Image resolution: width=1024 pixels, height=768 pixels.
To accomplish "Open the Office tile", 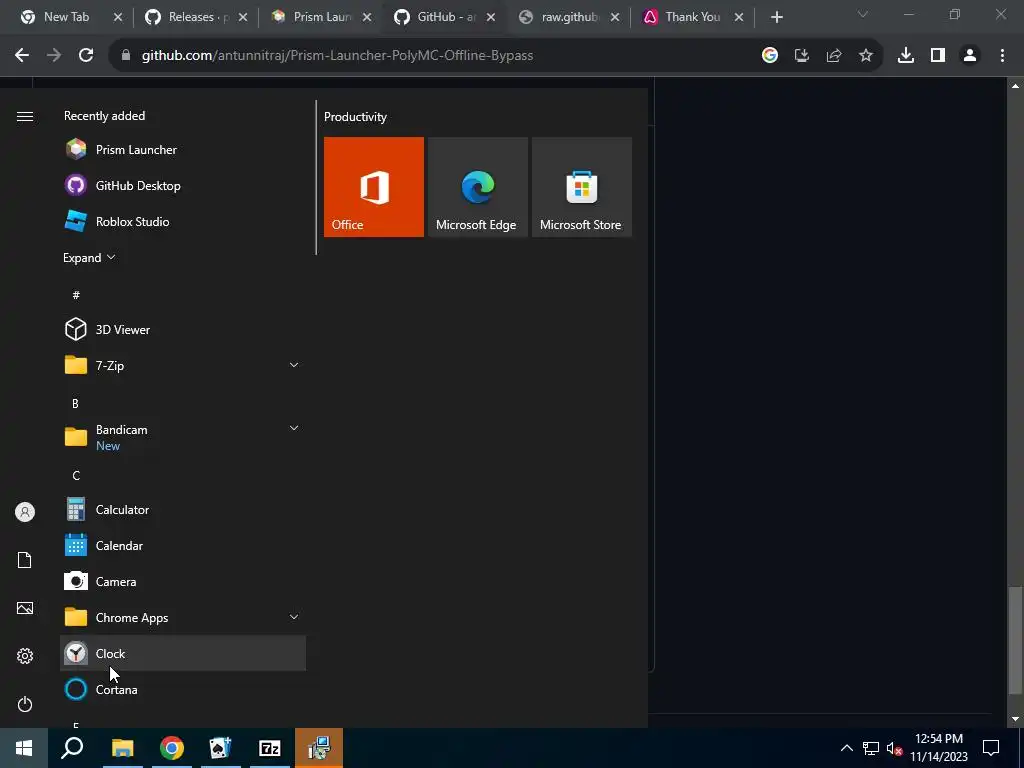I will tap(374, 187).
